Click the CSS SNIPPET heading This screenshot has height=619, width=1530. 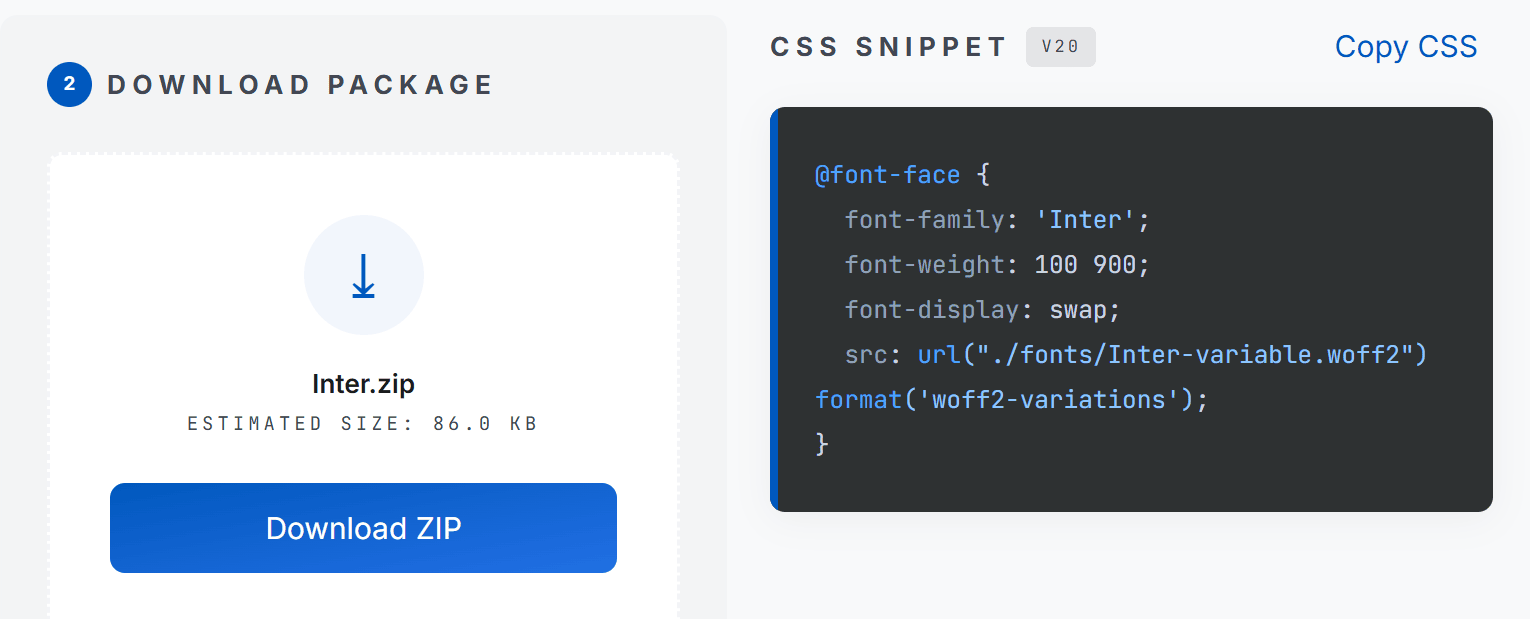click(889, 47)
